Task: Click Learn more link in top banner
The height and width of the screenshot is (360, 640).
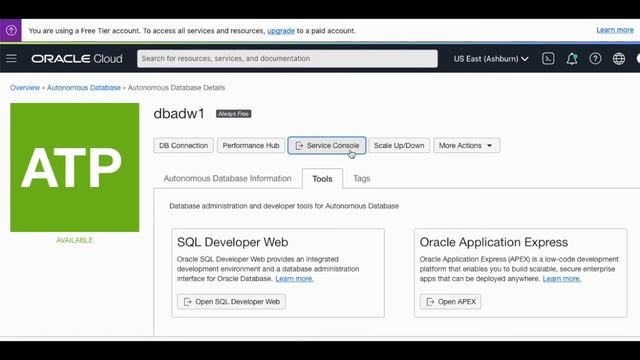Action: (615, 30)
